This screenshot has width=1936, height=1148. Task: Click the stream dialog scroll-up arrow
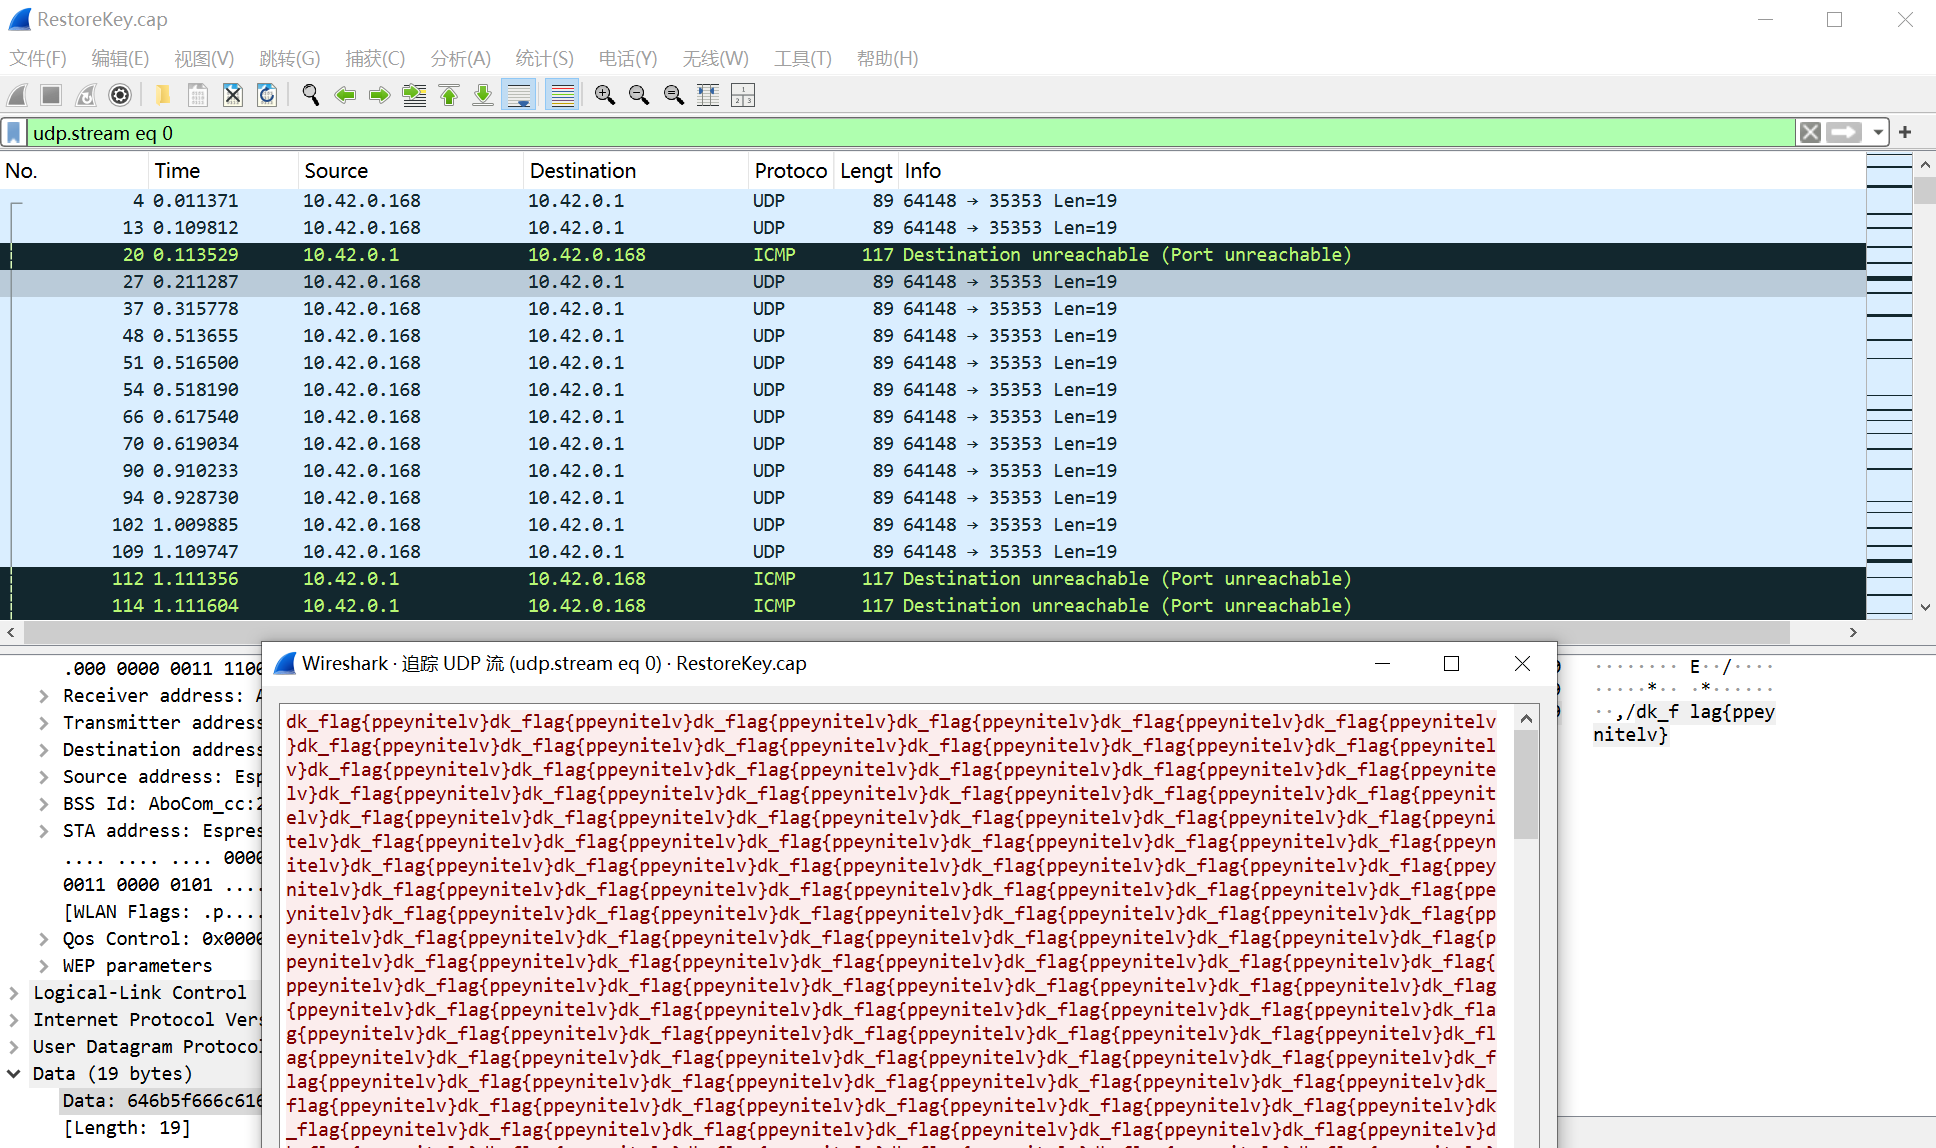click(1526, 719)
